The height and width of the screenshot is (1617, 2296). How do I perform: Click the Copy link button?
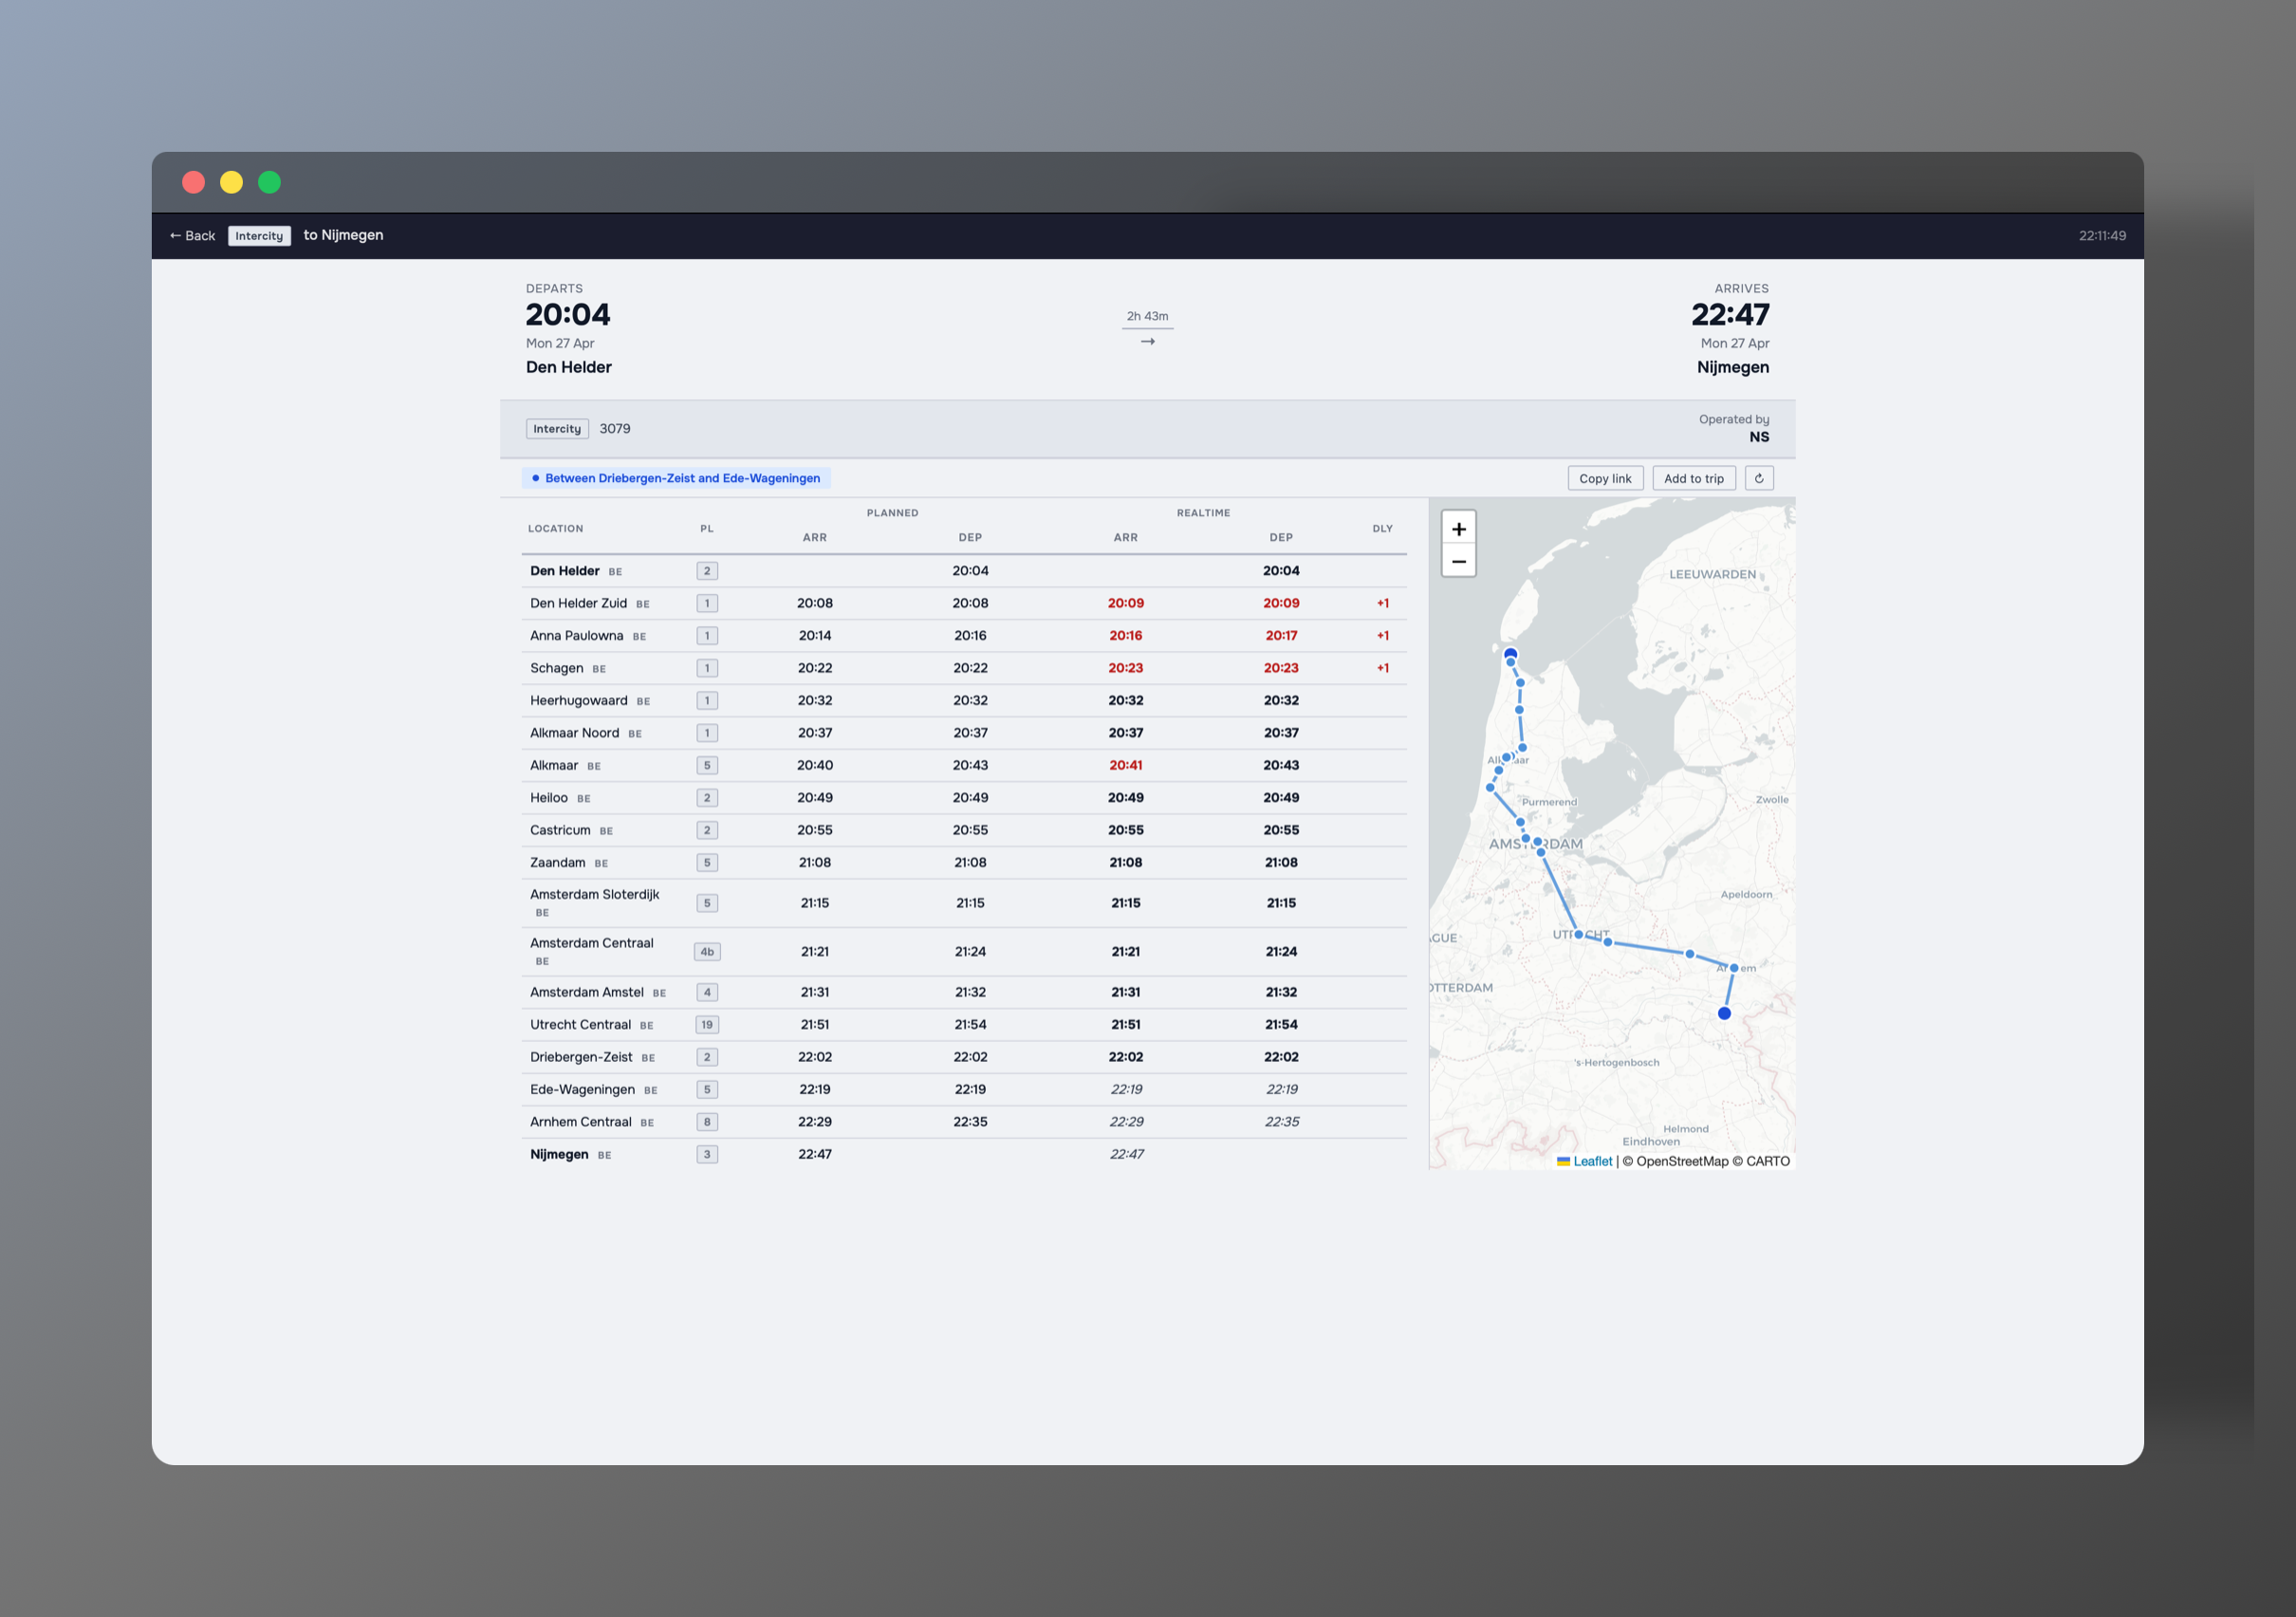click(x=1604, y=478)
